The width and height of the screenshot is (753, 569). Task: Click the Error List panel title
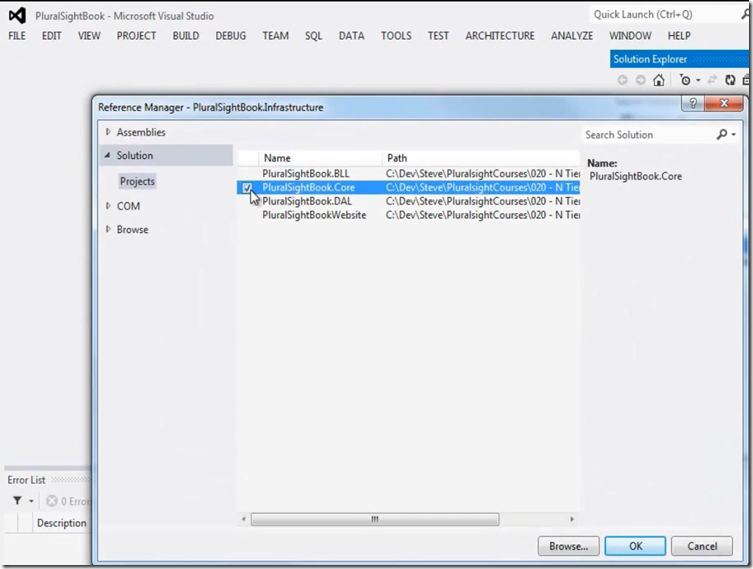point(26,480)
